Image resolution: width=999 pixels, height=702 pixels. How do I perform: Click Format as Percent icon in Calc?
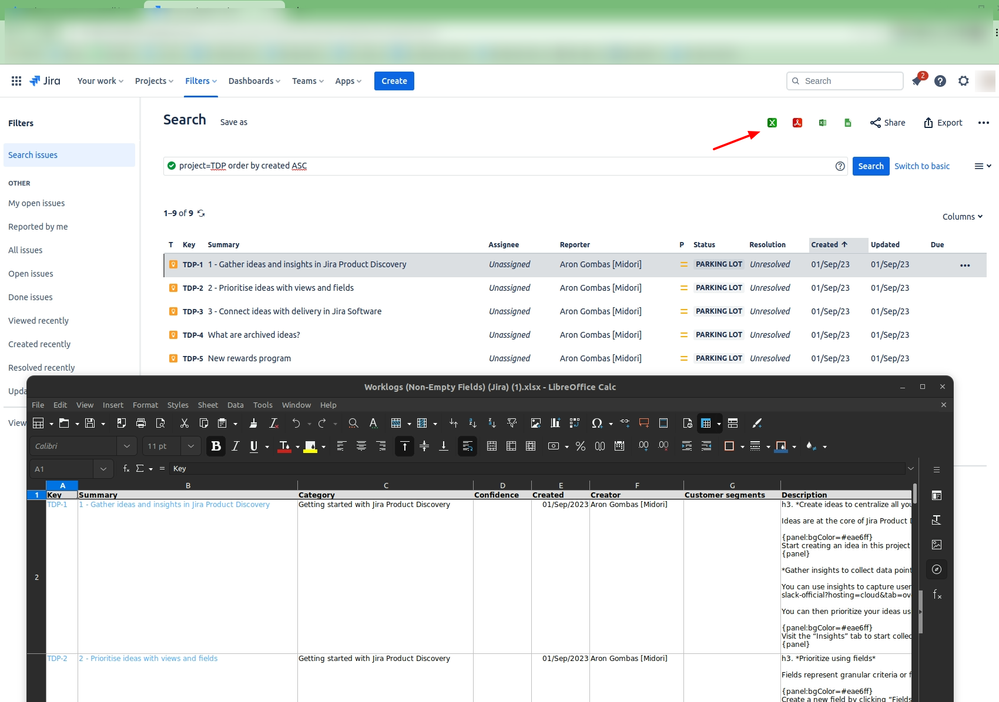580,446
